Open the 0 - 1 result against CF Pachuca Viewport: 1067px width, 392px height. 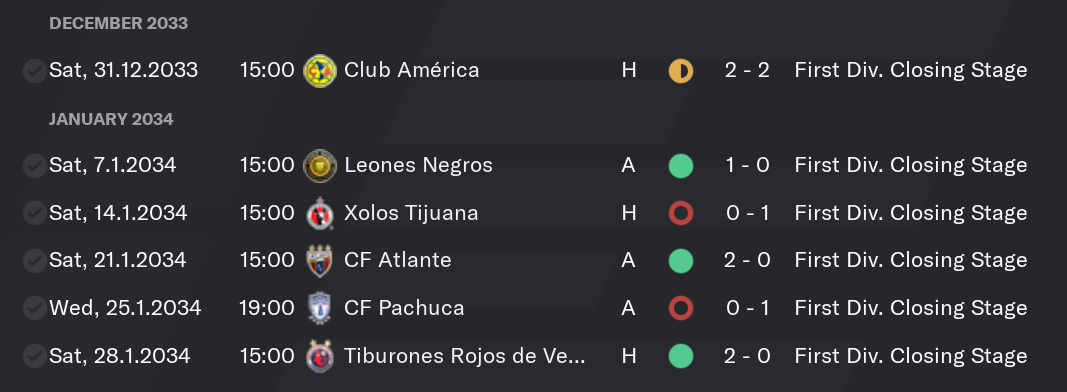coord(747,308)
